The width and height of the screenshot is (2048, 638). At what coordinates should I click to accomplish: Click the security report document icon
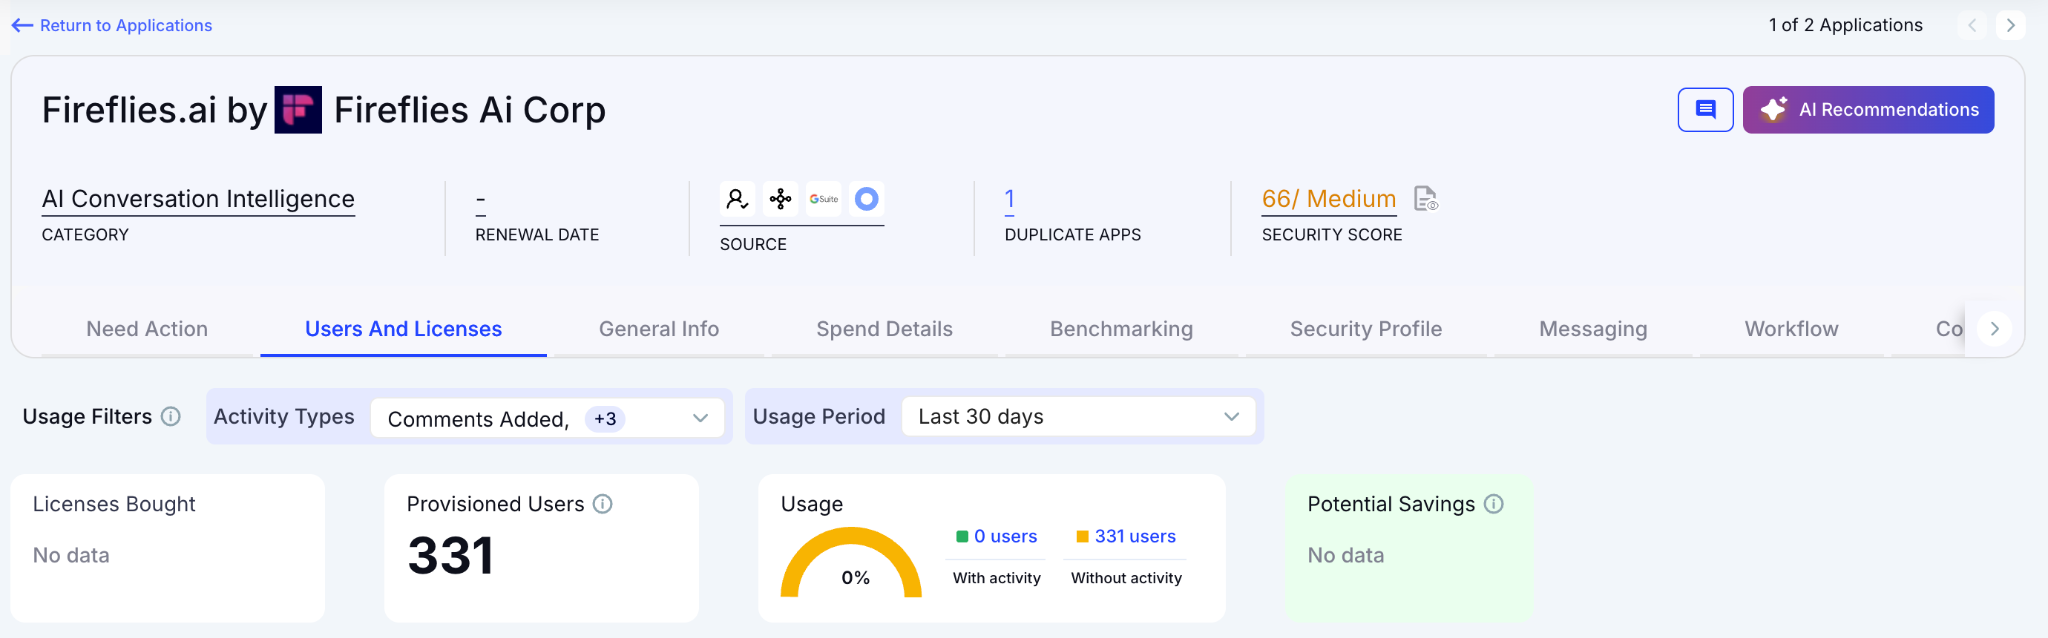1426,199
